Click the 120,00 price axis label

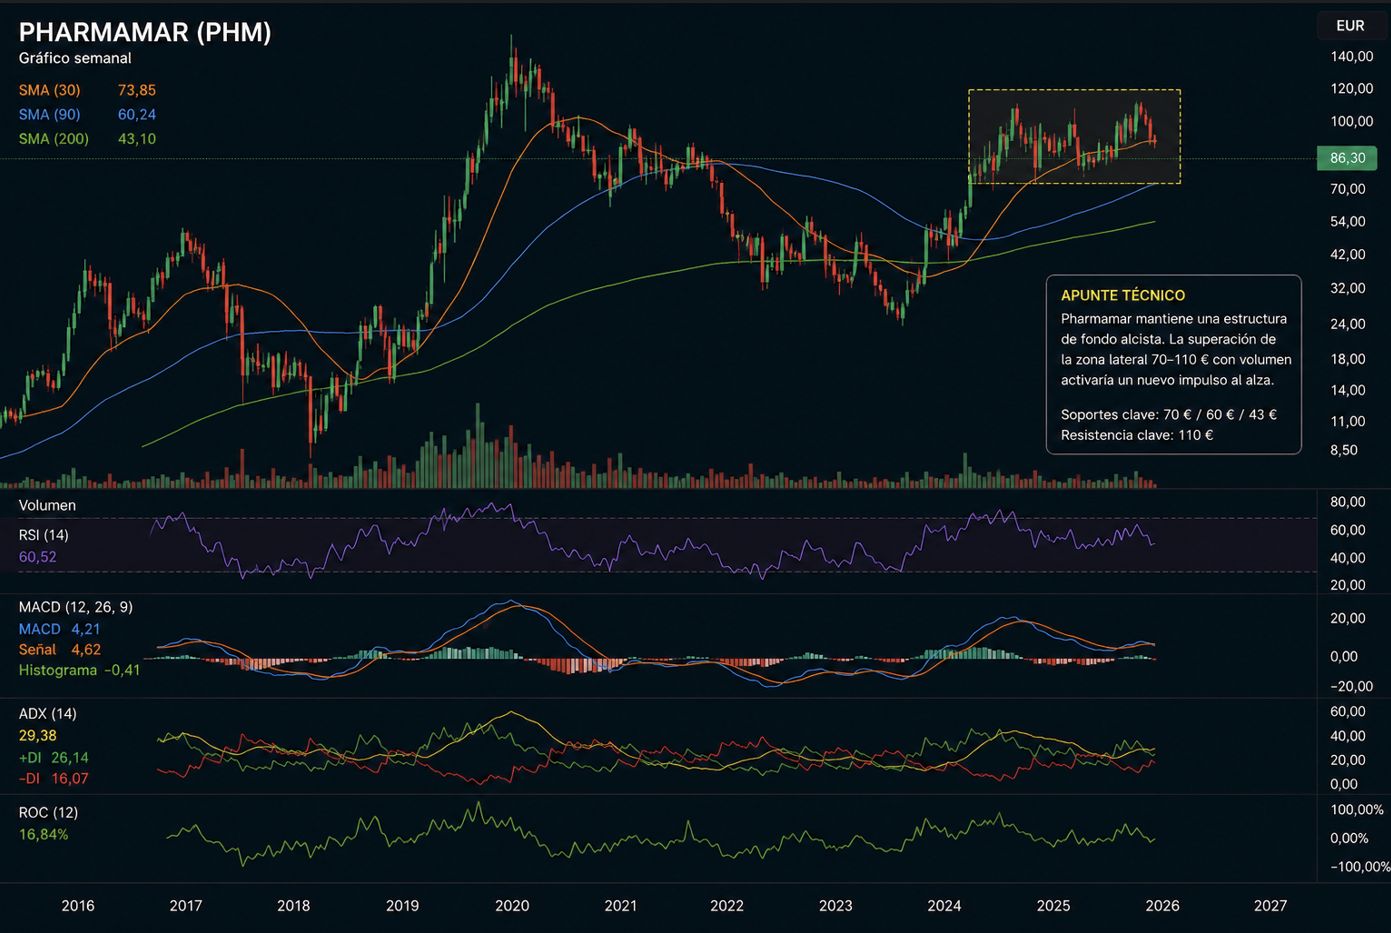(1352, 89)
